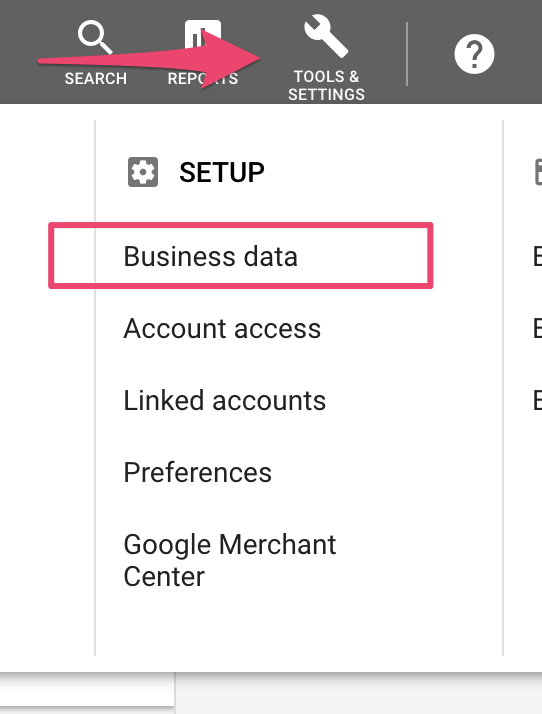Click the Setup gear icon
The height and width of the screenshot is (714, 542).
pos(143,172)
